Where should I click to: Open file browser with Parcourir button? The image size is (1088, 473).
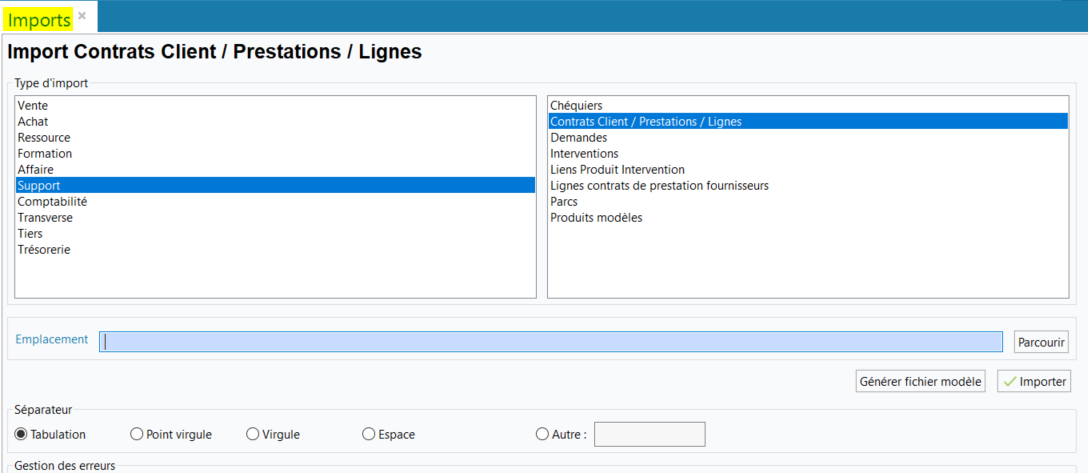1041,341
